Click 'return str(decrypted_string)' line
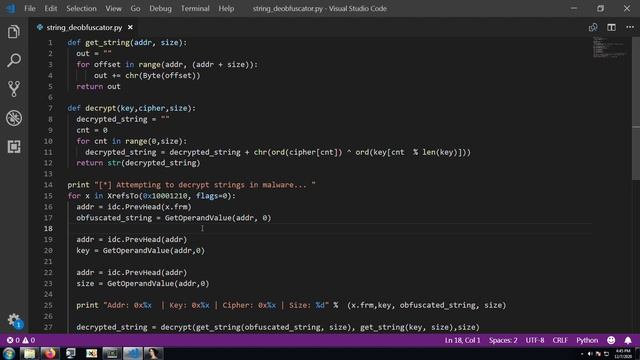 138,163
